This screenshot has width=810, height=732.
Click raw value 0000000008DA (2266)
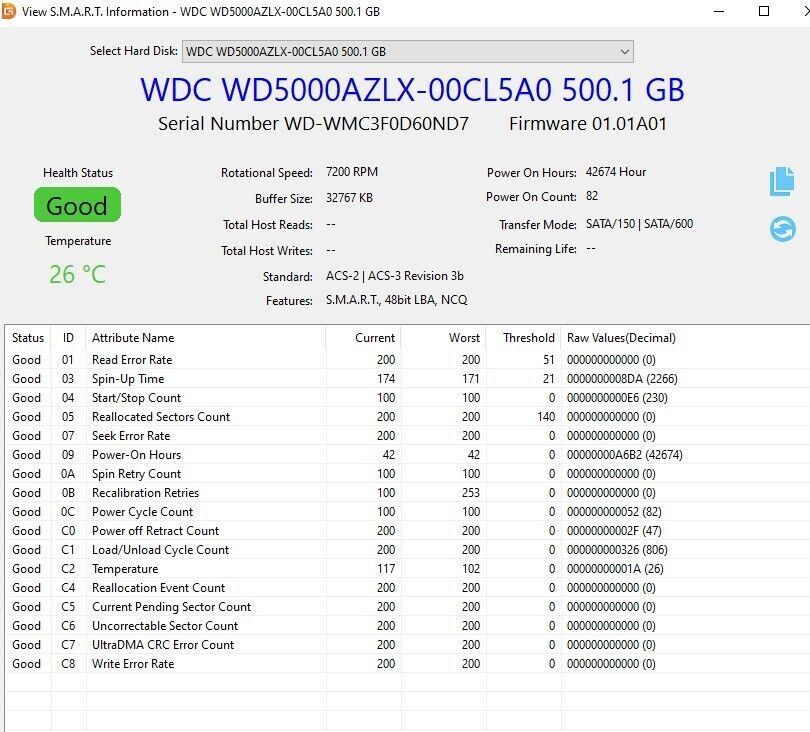(622, 379)
